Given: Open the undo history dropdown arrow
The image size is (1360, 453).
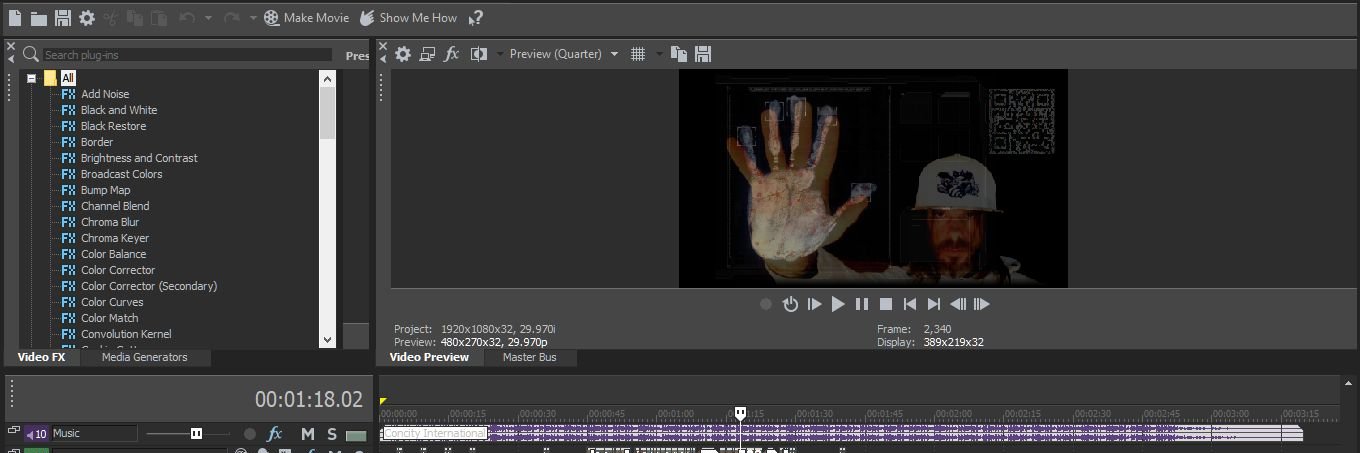Looking at the screenshot, I should pyautogui.click(x=208, y=18).
